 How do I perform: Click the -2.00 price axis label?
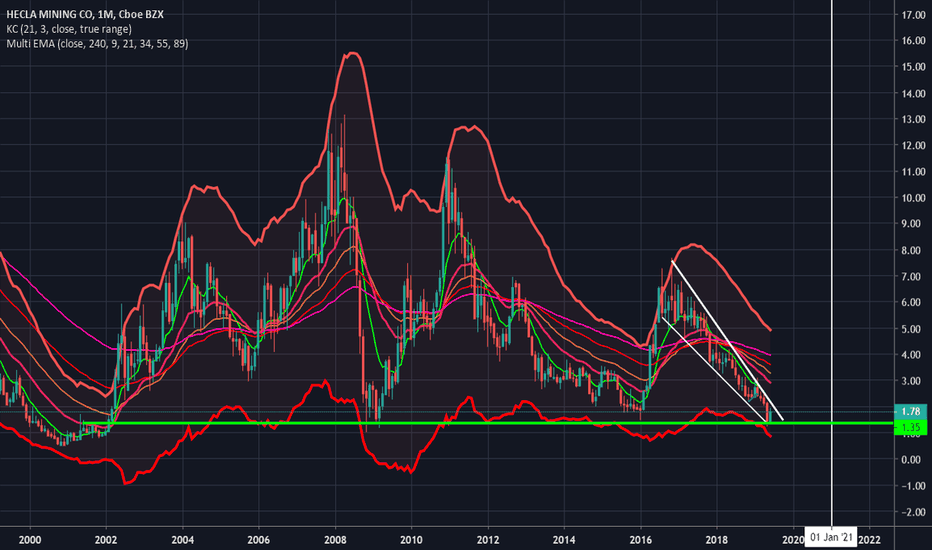coord(913,512)
